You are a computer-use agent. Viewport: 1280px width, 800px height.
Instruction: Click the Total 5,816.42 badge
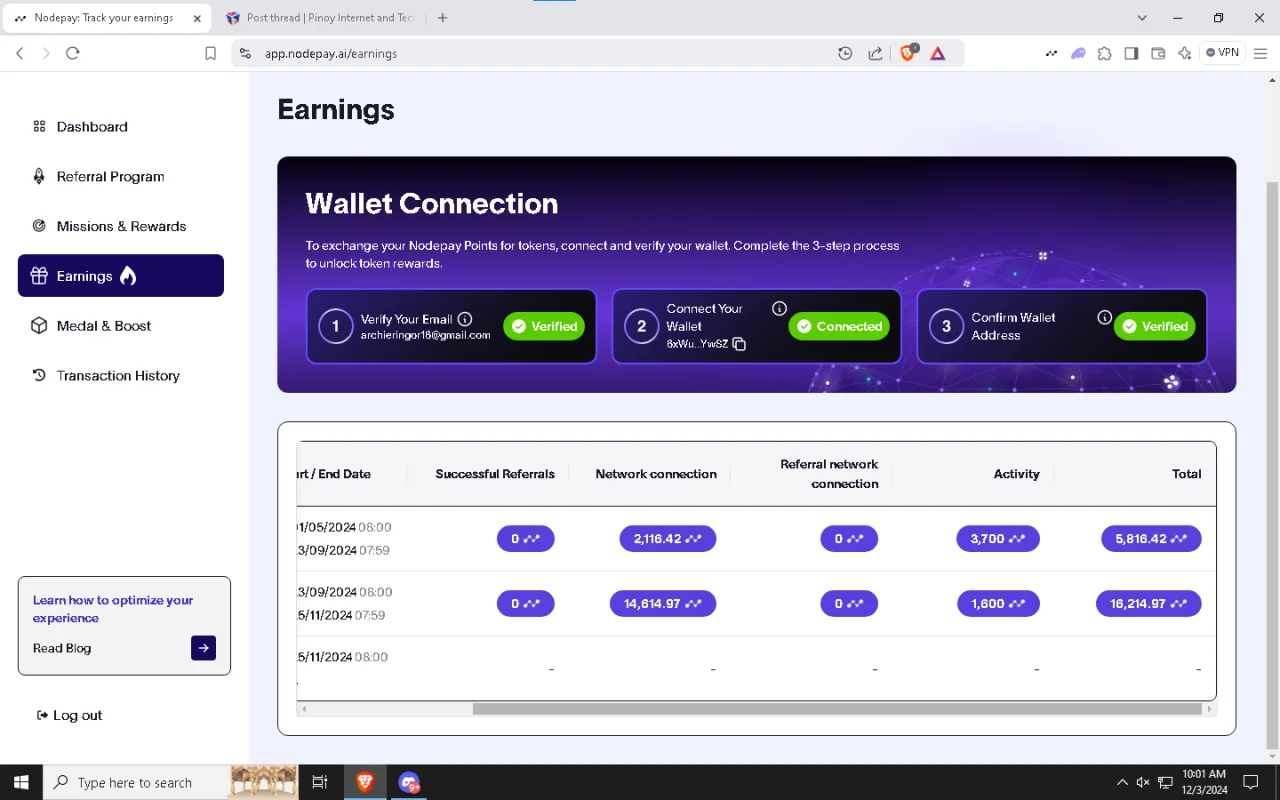(x=1151, y=539)
